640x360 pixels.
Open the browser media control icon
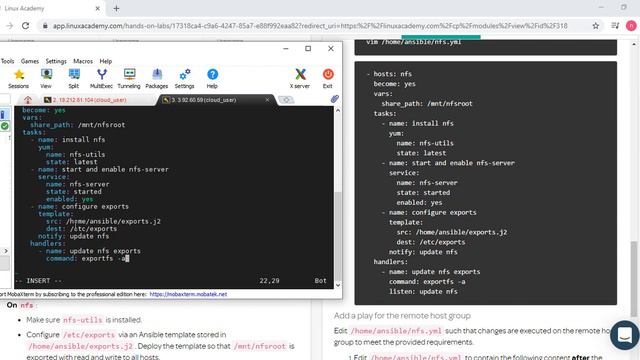point(615,26)
